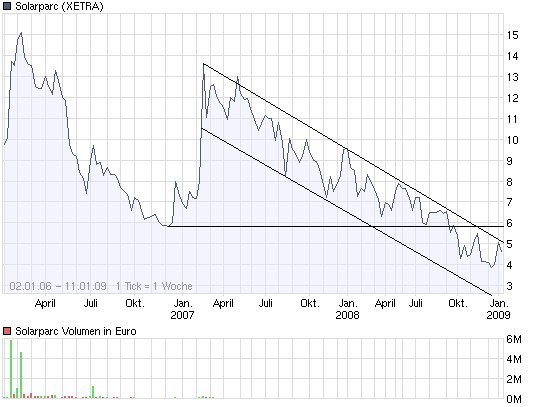545x407 pixels.
Task: Click price axis label 9
Action: point(510,161)
